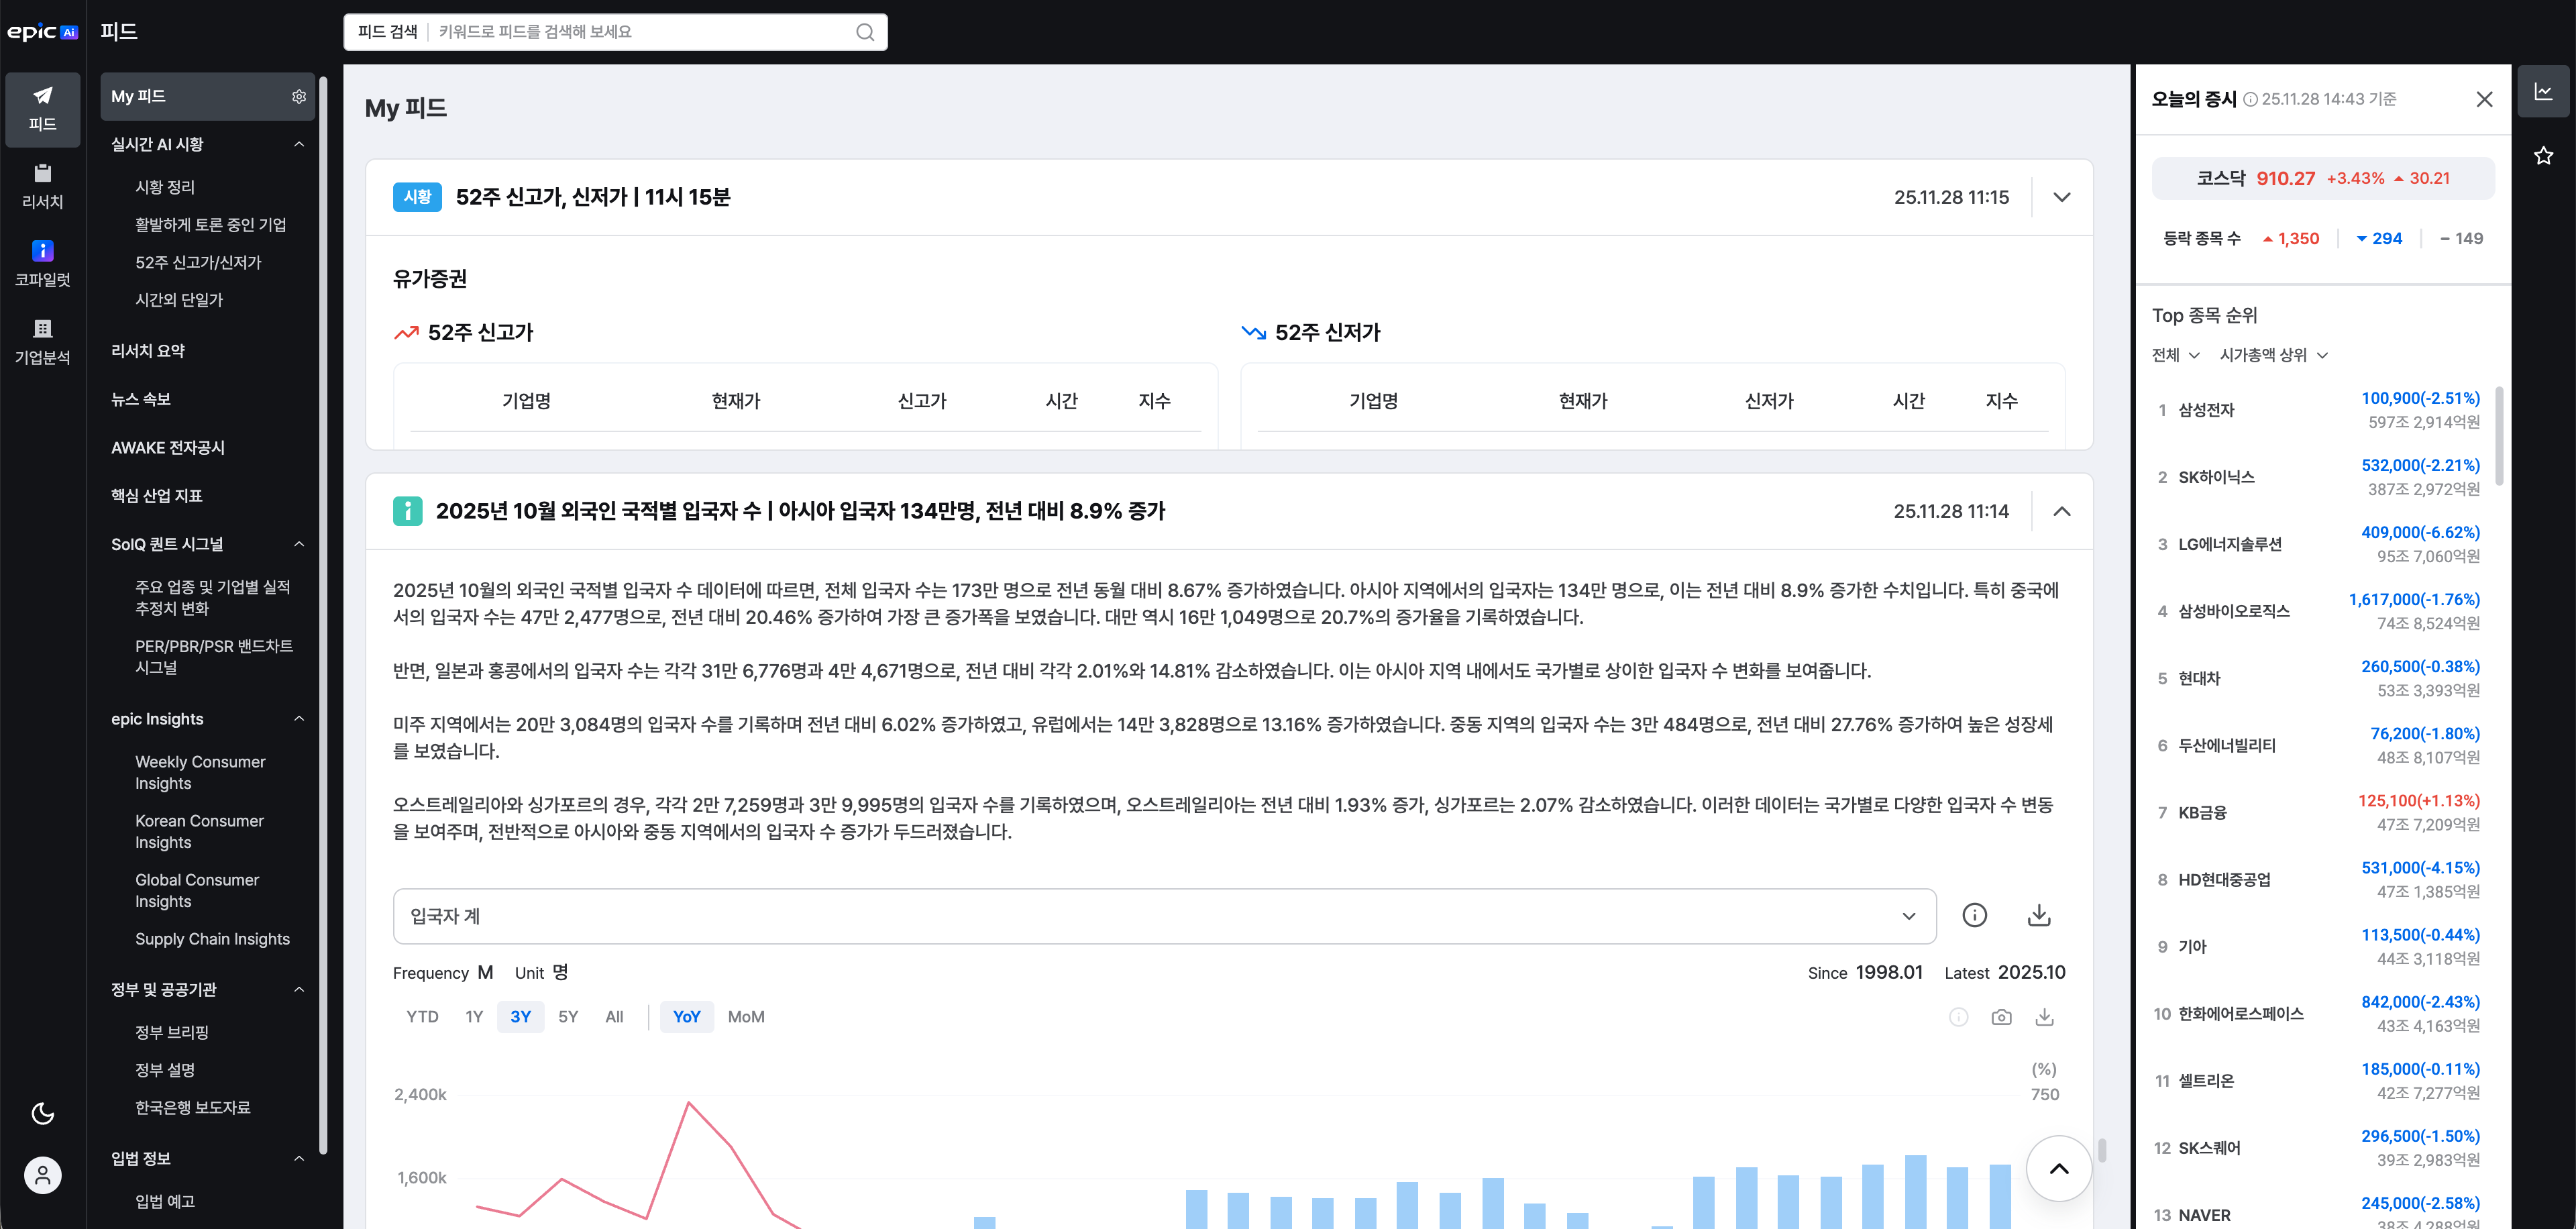Select 정부 브리핑 under 정부 및 공공기관
Image resolution: width=2576 pixels, height=1229 pixels.
coord(173,1032)
